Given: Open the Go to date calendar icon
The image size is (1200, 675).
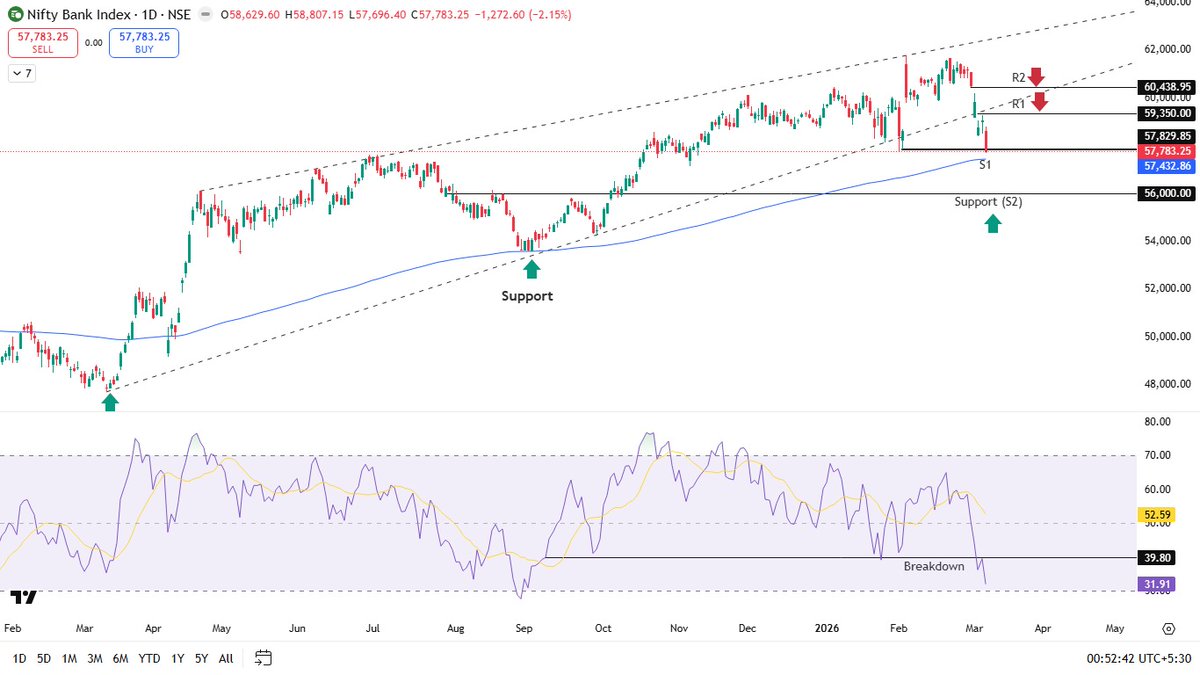Looking at the screenshot, I should point(264,658).
